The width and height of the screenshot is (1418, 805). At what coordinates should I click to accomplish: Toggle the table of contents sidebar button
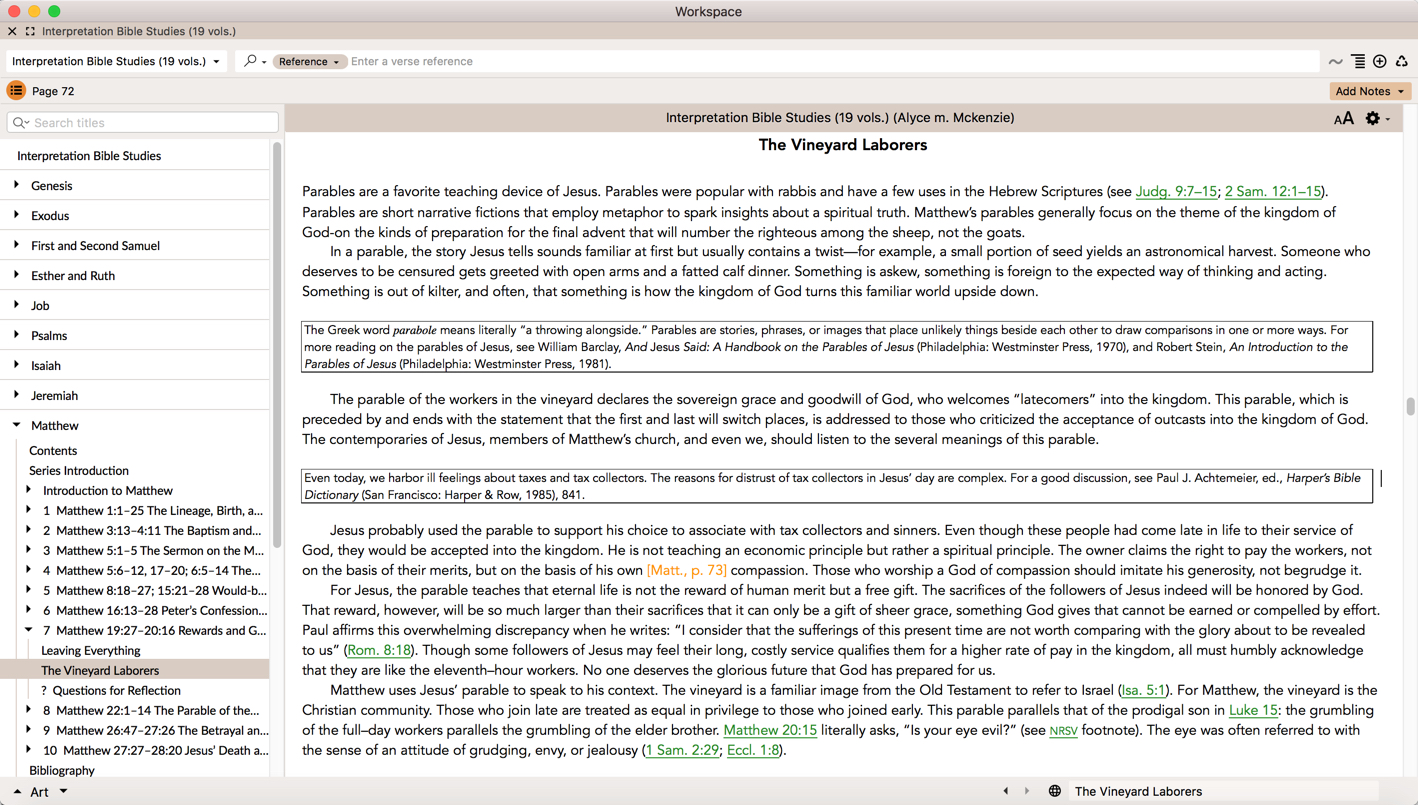pyautogui.click(x=16, y=91)
